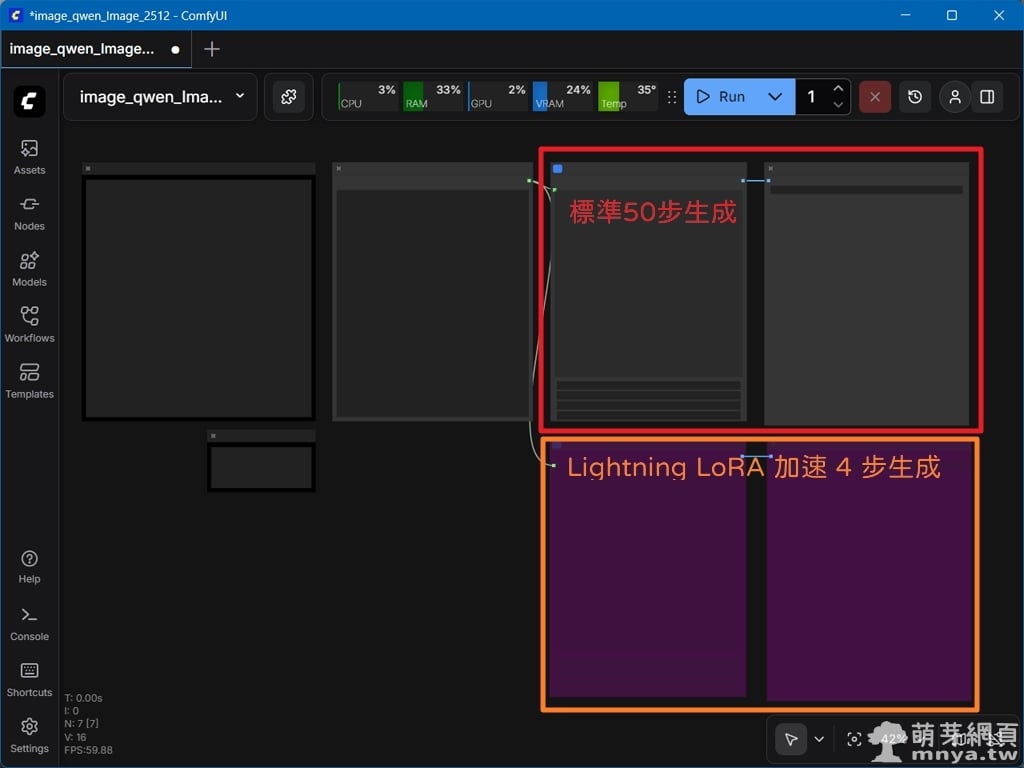Click fit view icon on canvas toolbar
The height and width of the screenshot is (768, 1024).
pos(854,739)
